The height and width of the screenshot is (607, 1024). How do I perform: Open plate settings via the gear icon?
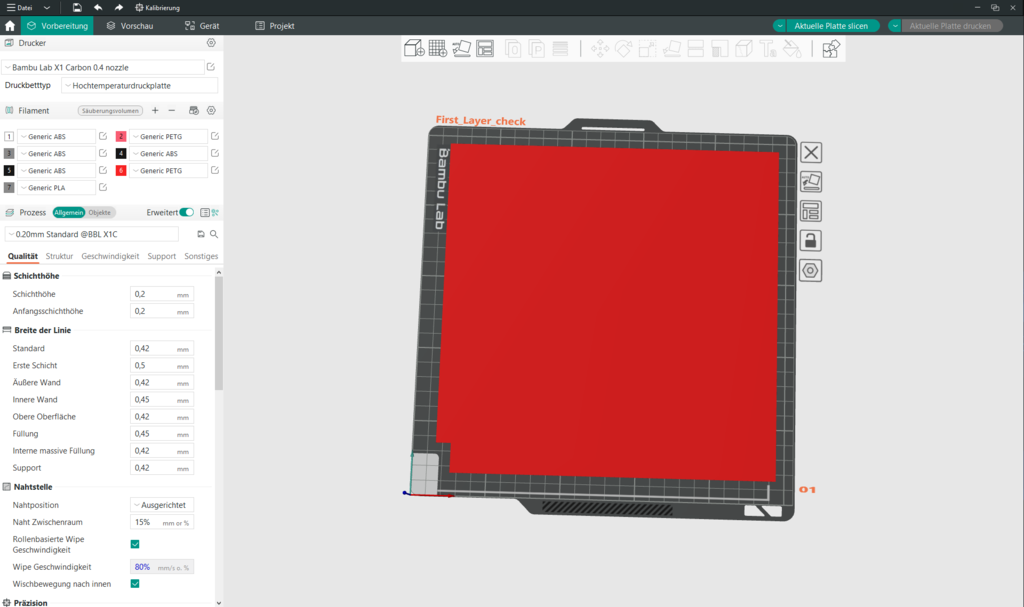pyautogui.click(x=810, y=269)
